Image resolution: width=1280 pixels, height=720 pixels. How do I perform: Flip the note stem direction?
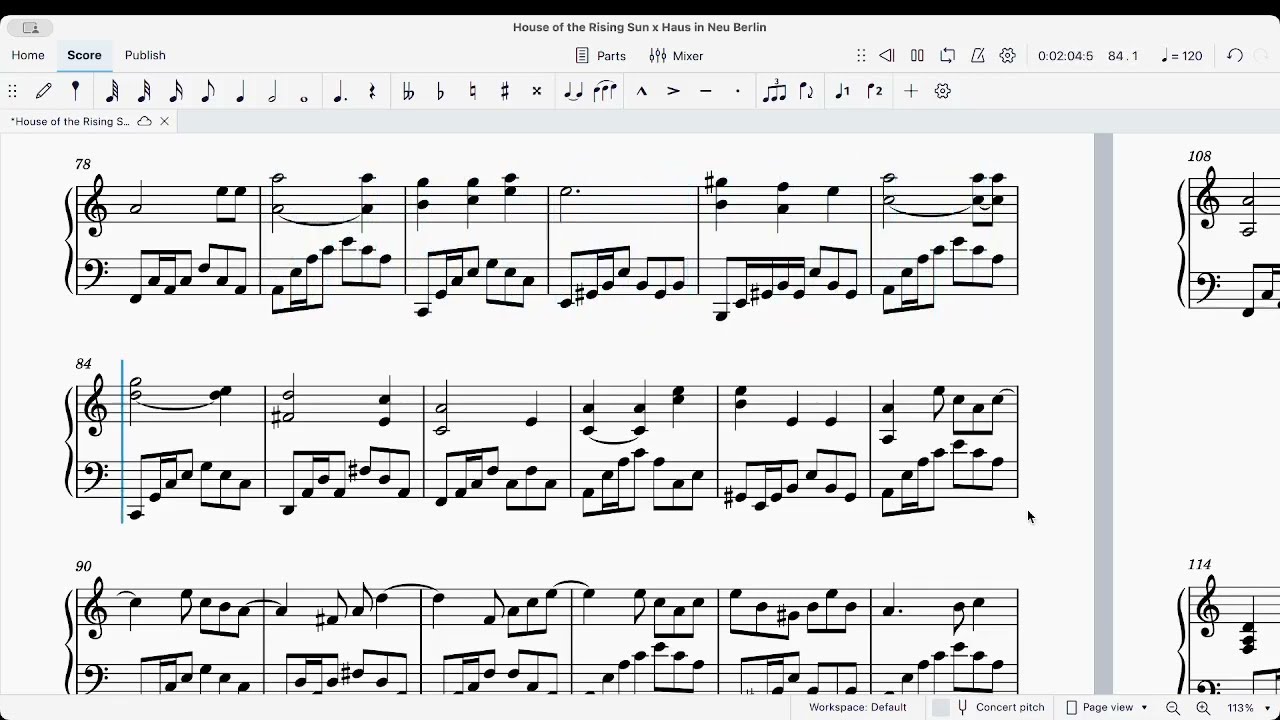pos(807,91)
